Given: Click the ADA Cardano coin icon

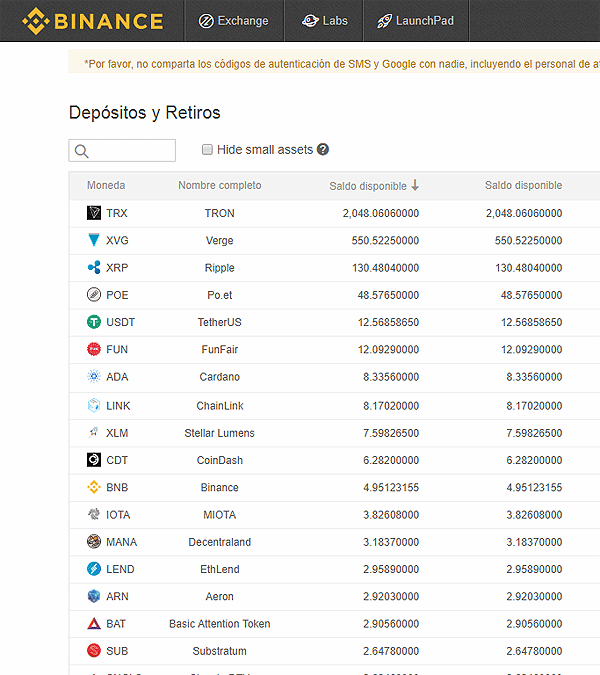Looking at the screenshot, I should coord(94,376).
